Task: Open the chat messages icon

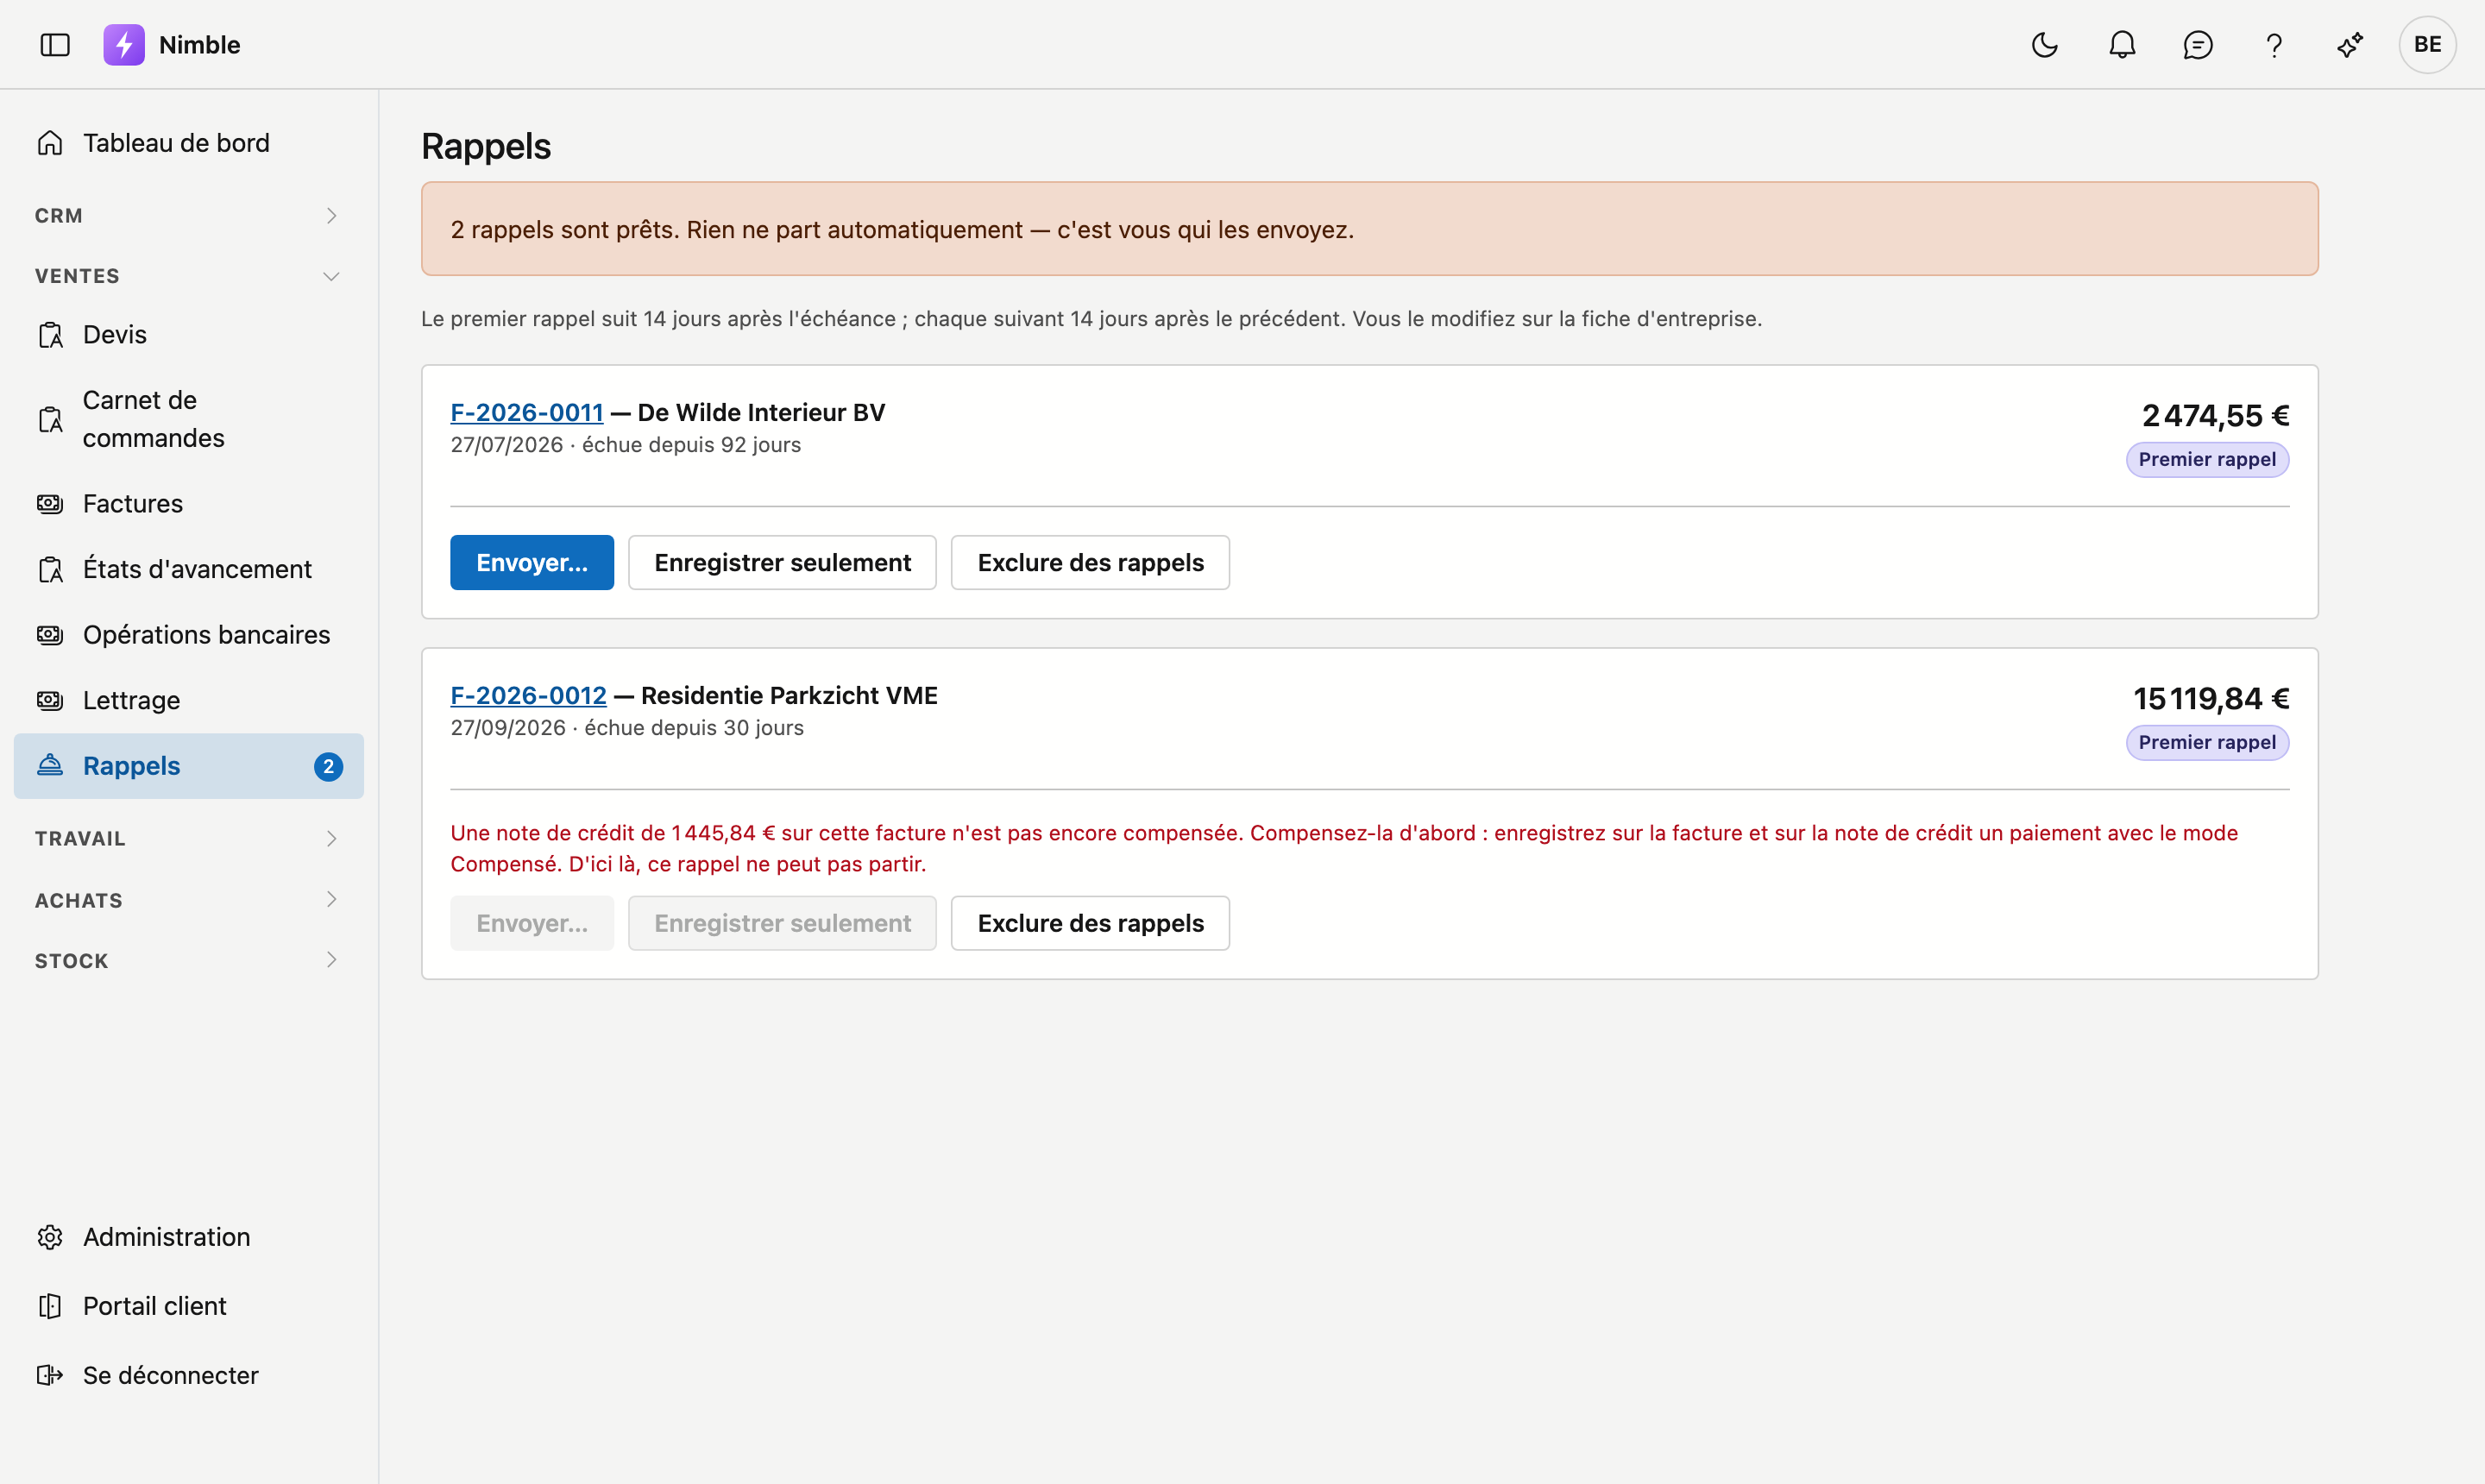Action: [x=2198, y=45]
